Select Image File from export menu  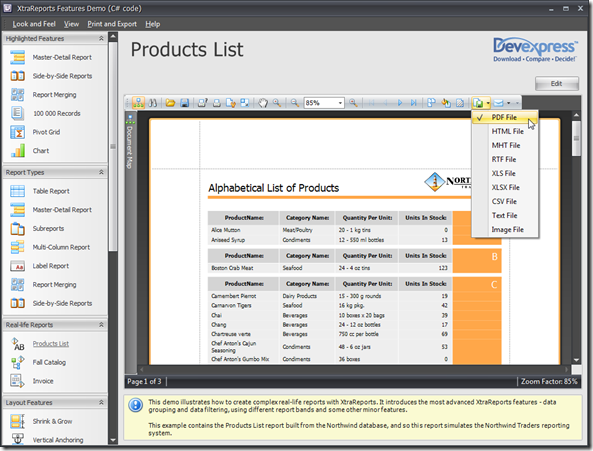click(x=505, y=229)
